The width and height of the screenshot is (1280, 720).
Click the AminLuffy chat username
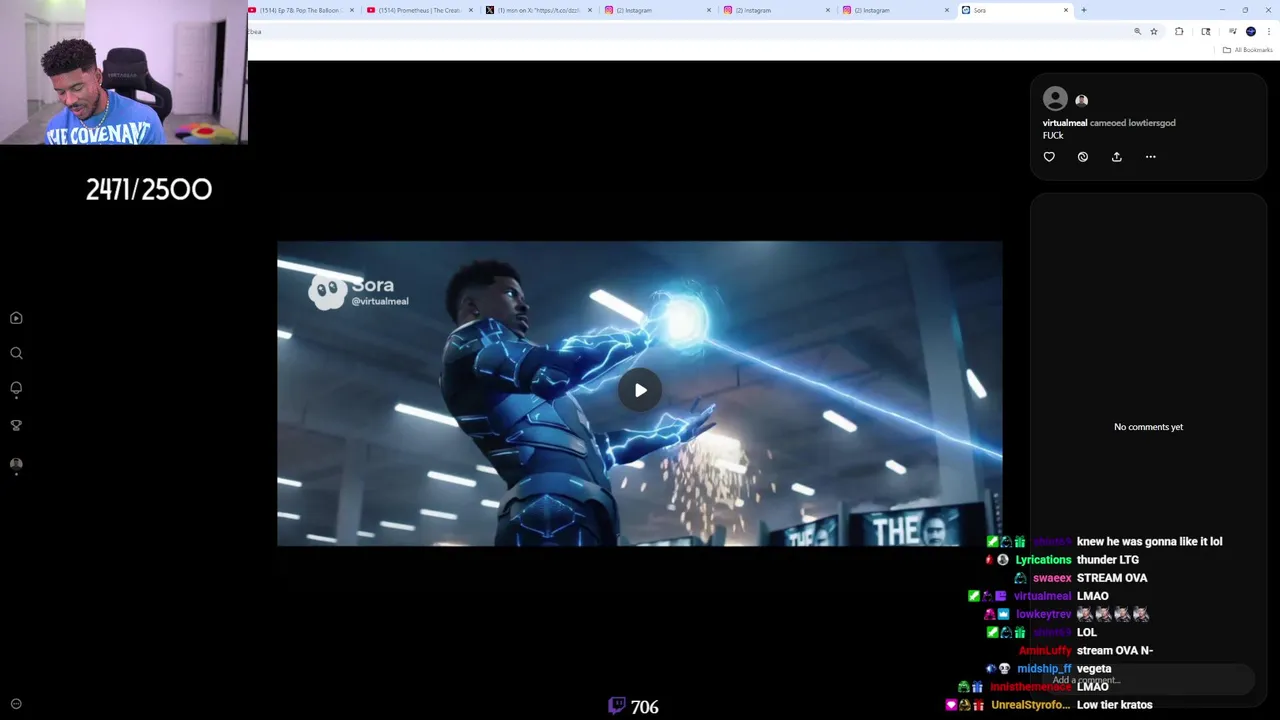(x=1045, y=651)
